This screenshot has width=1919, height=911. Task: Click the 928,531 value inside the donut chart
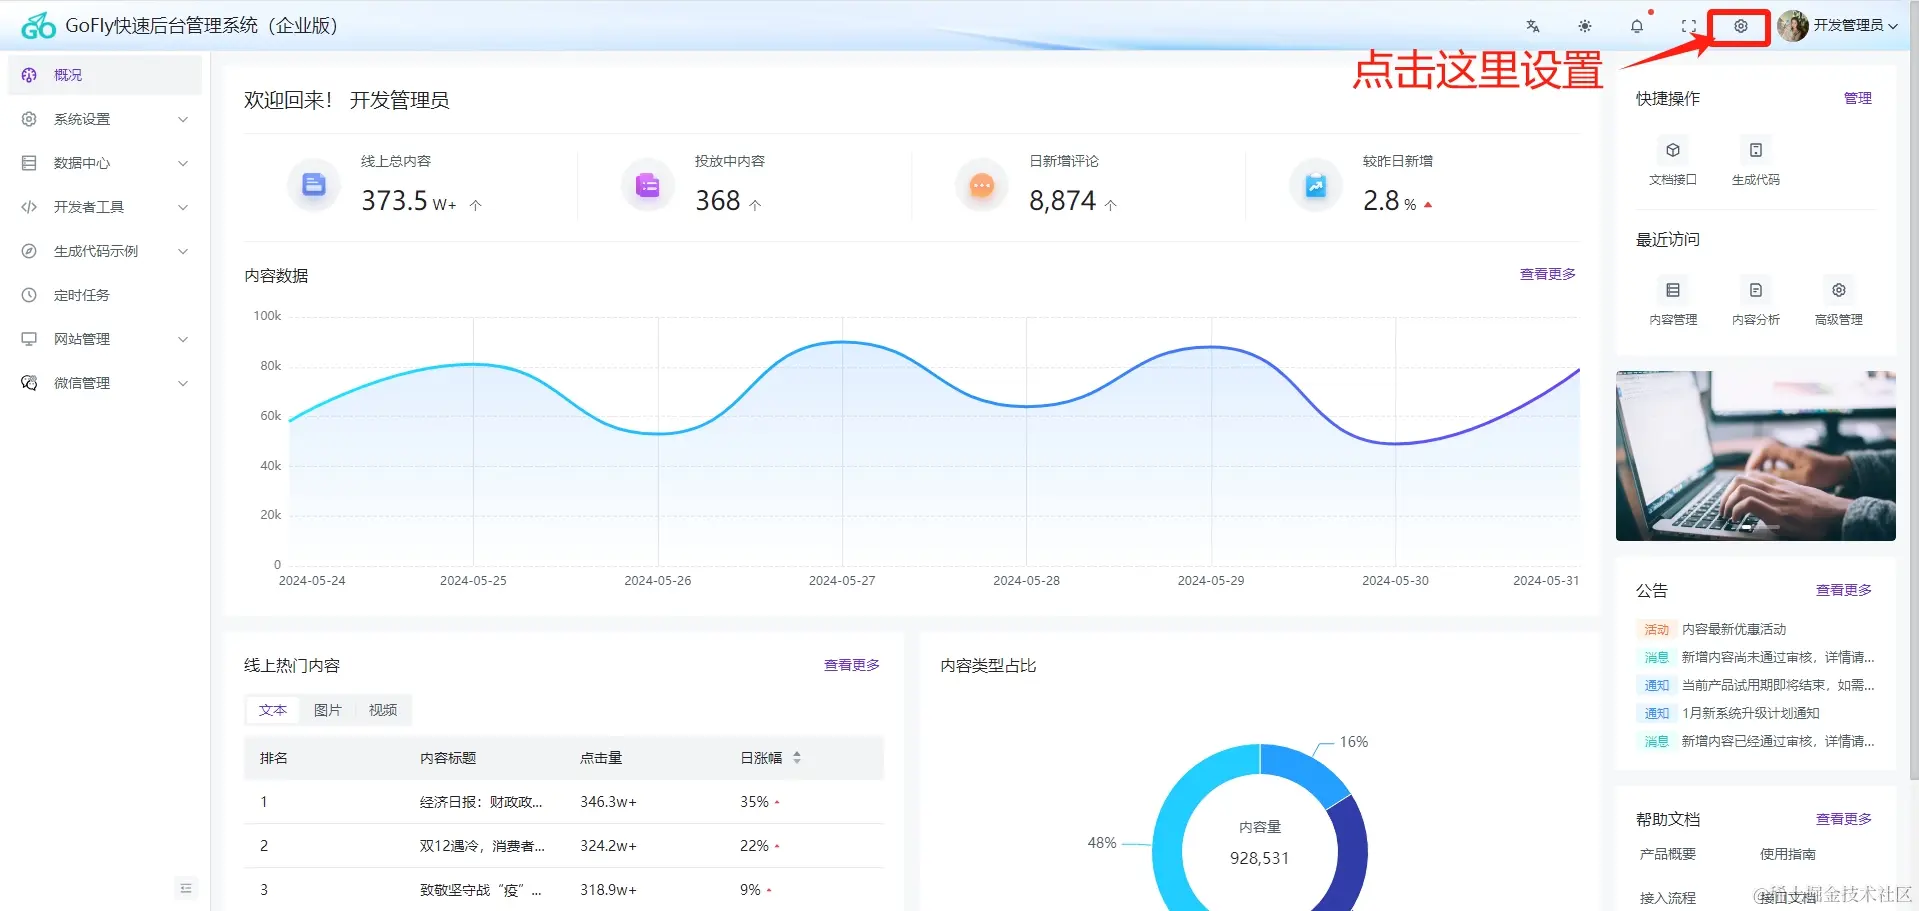tap(1260, 858)
